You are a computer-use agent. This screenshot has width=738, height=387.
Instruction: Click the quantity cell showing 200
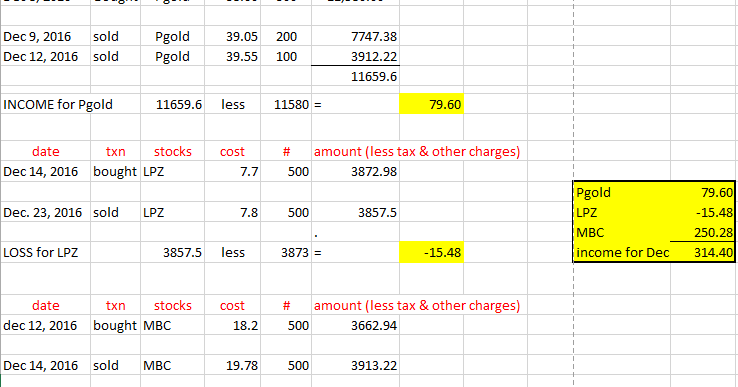click(286, 36)
